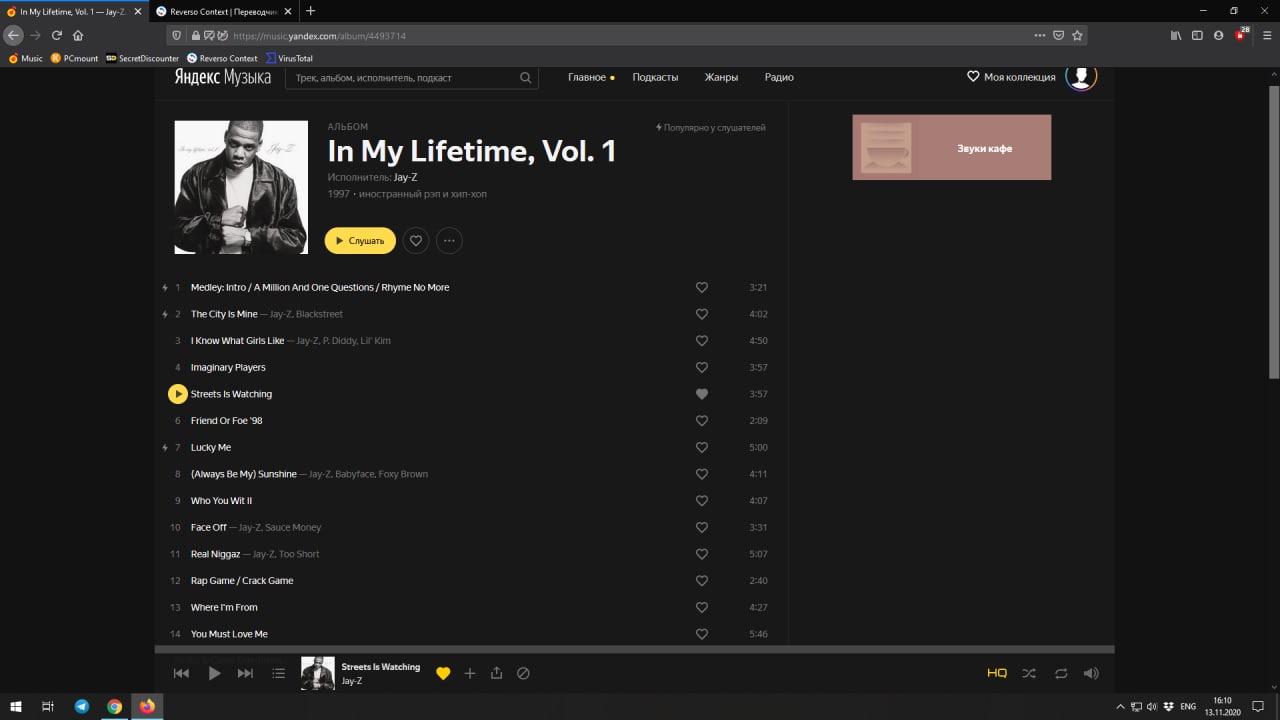Viewport: 1280px width, 720px height.
Task: Open Telegram from the taskbar
Action: pyautogui.click(x=81, y=706)
